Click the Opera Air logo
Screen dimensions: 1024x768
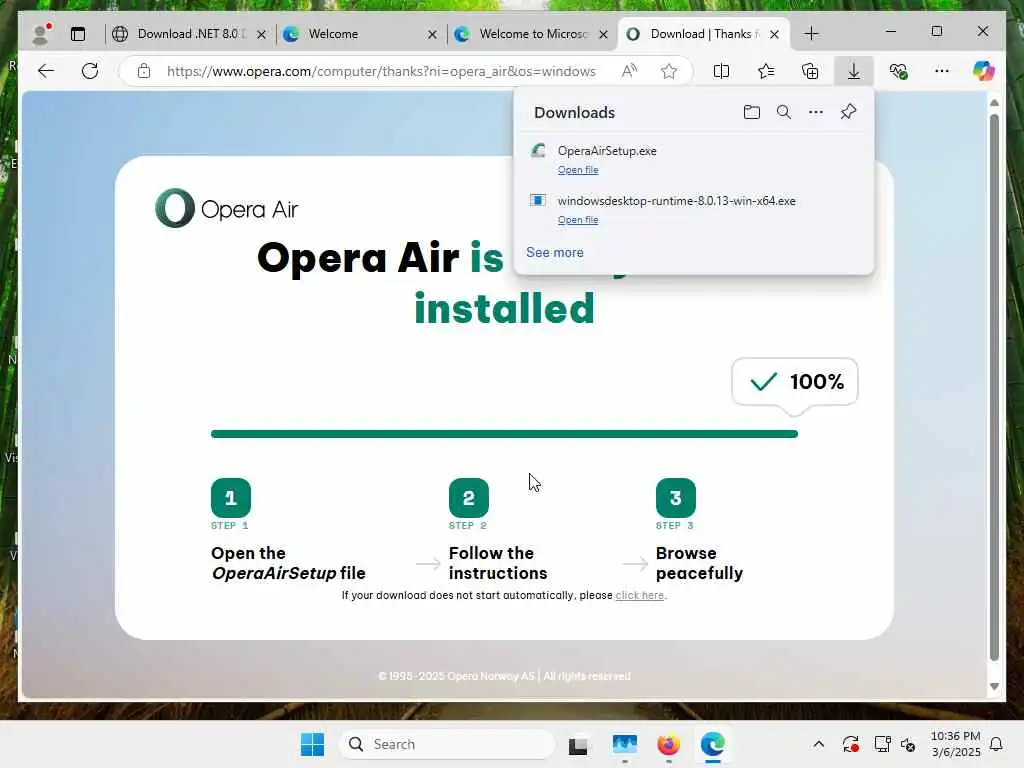pos(227,208)
